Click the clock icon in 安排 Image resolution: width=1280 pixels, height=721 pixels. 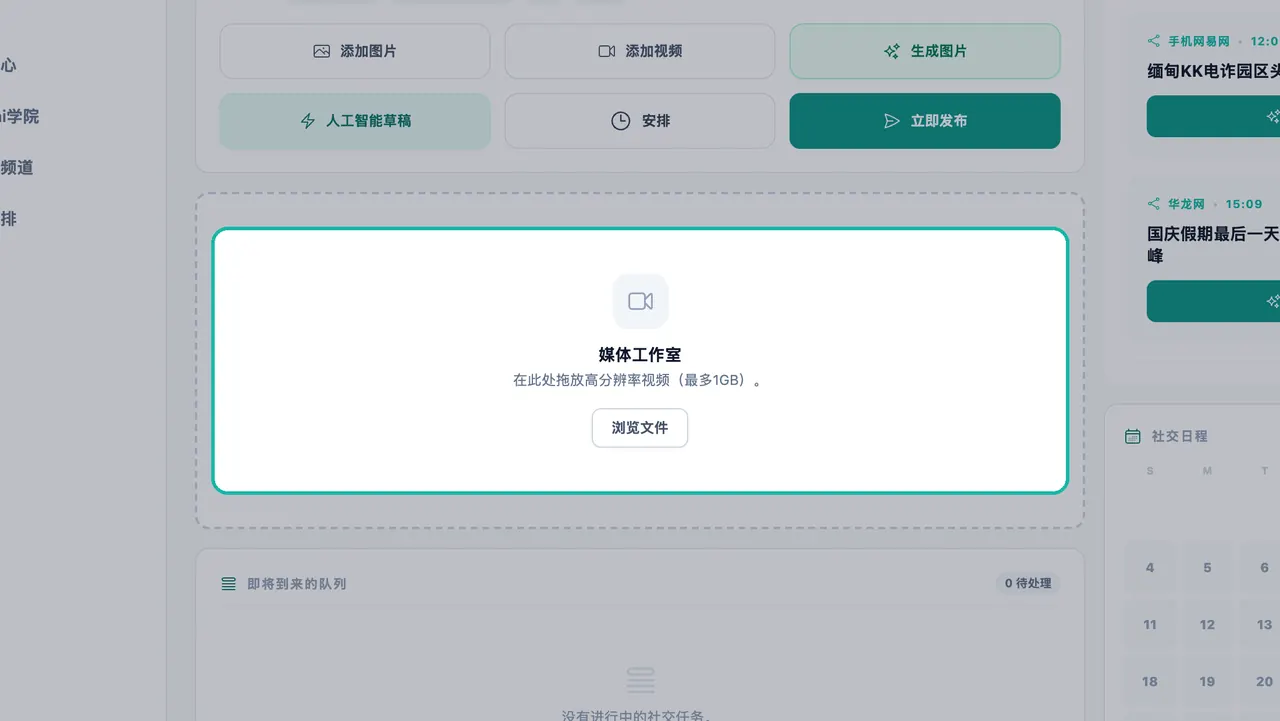pyautogui.click(x=621, y=121)
